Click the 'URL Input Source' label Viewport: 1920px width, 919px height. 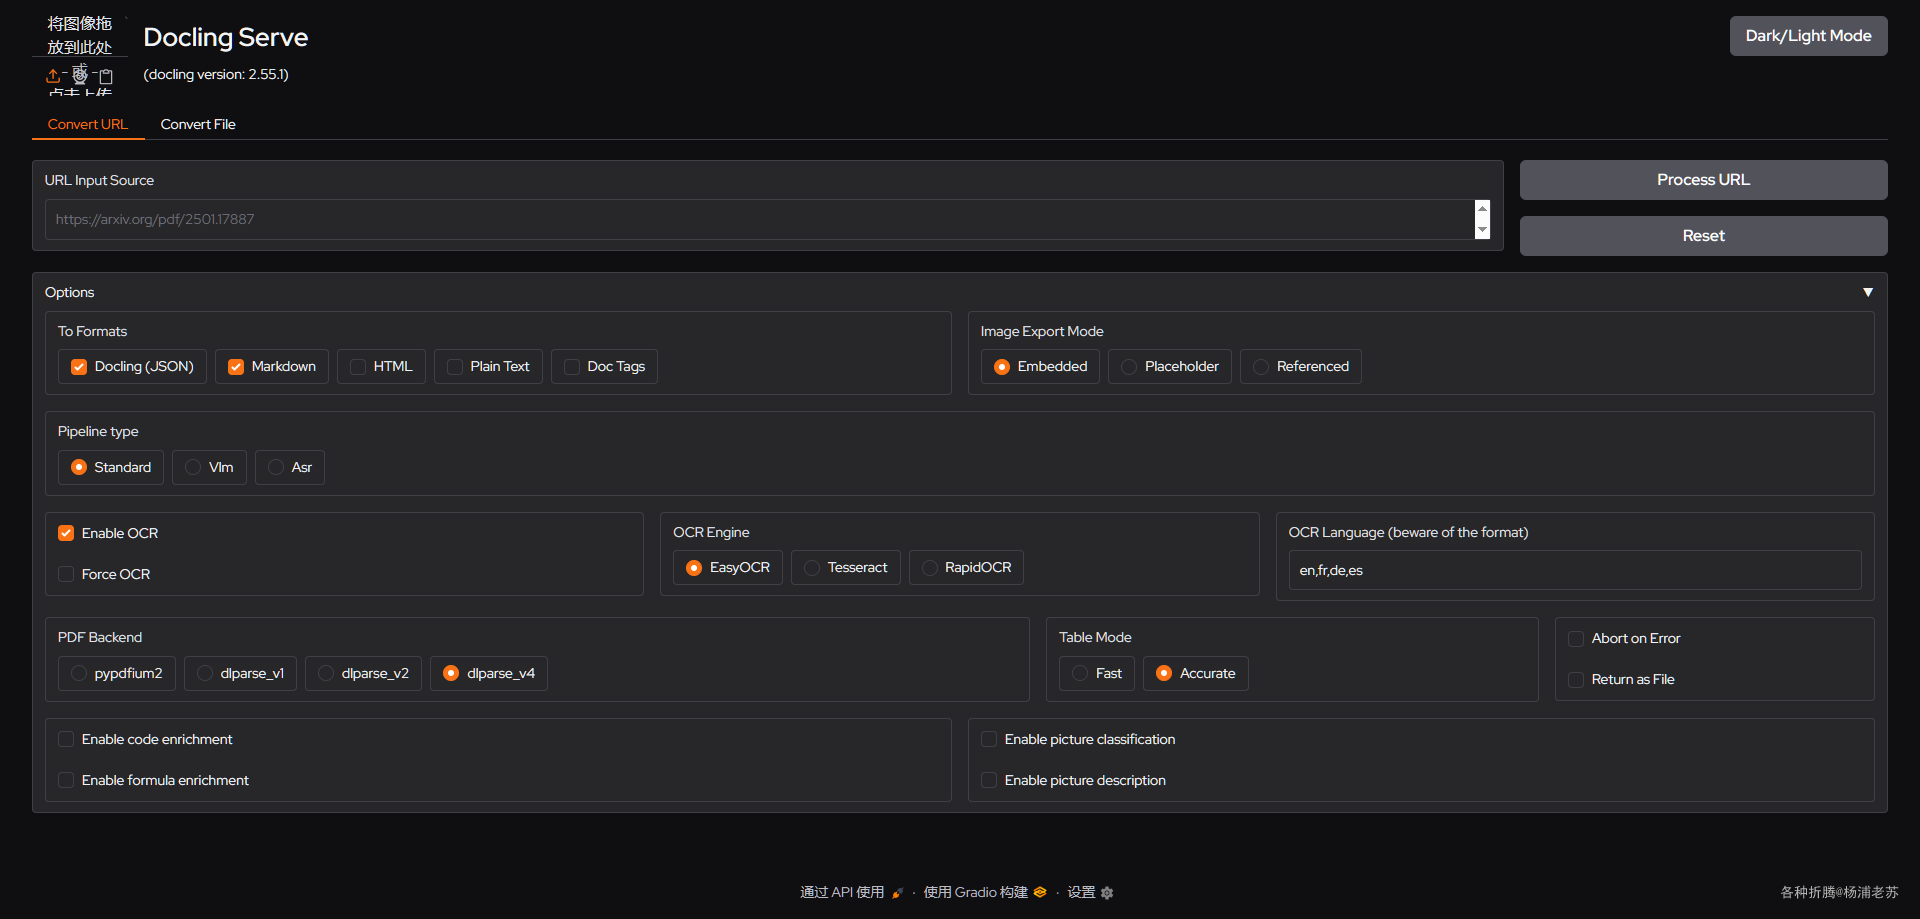99,181
